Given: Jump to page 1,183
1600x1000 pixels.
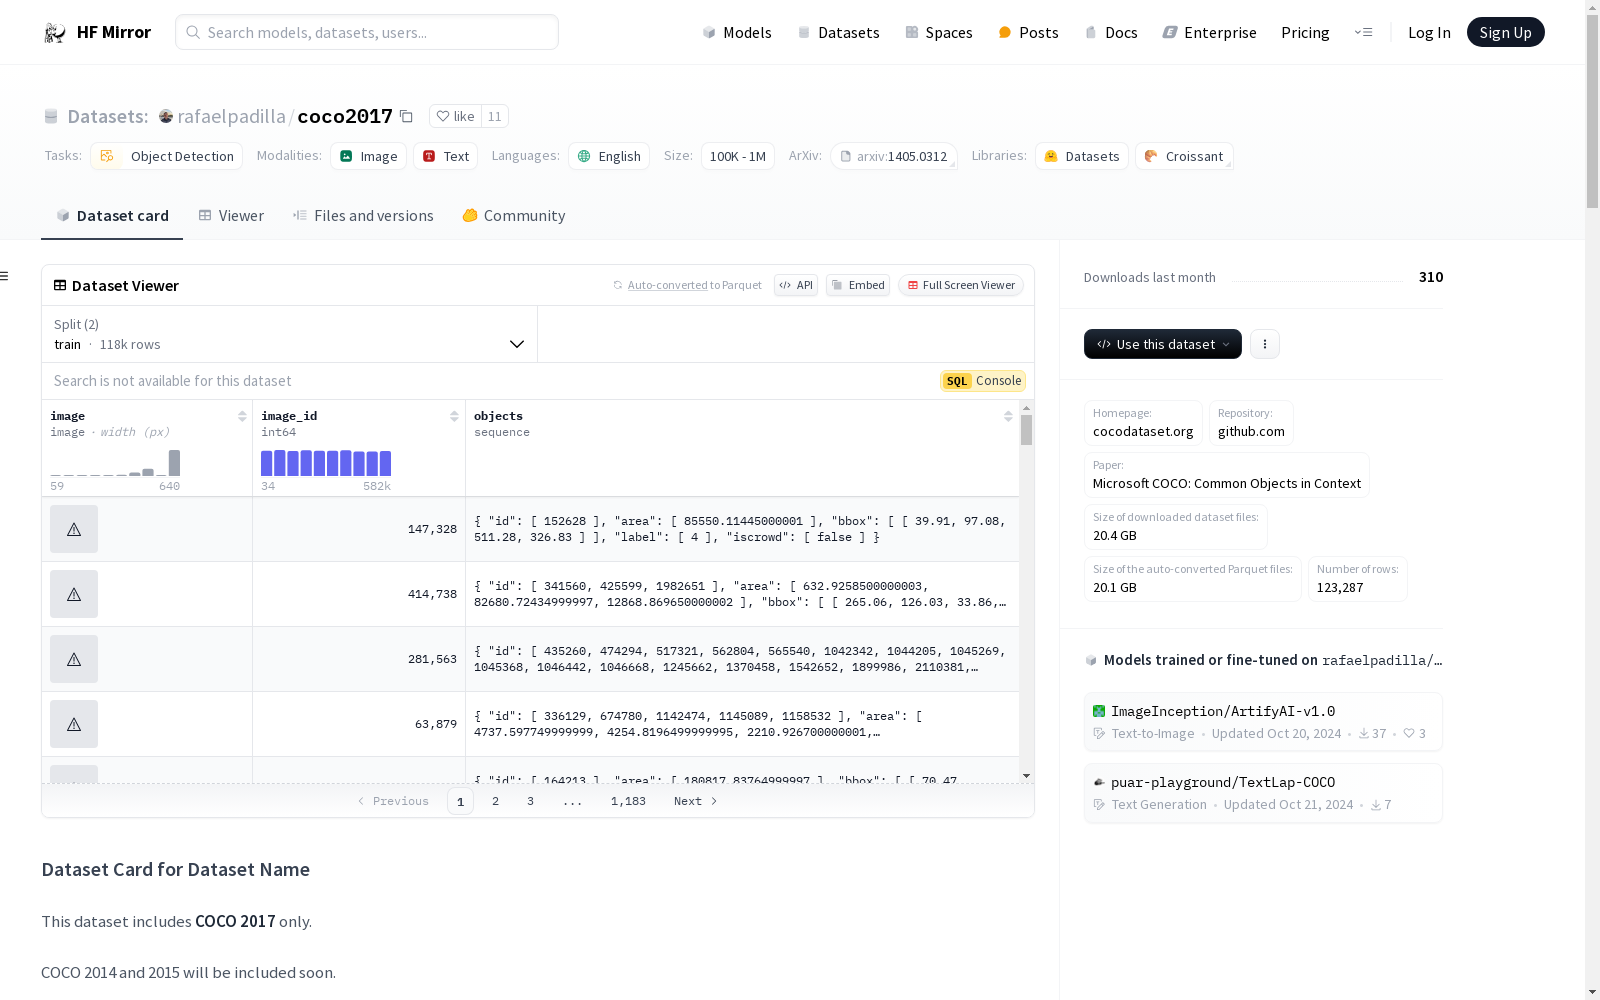Looking at the screenshot, I should (x=628, y=801).
